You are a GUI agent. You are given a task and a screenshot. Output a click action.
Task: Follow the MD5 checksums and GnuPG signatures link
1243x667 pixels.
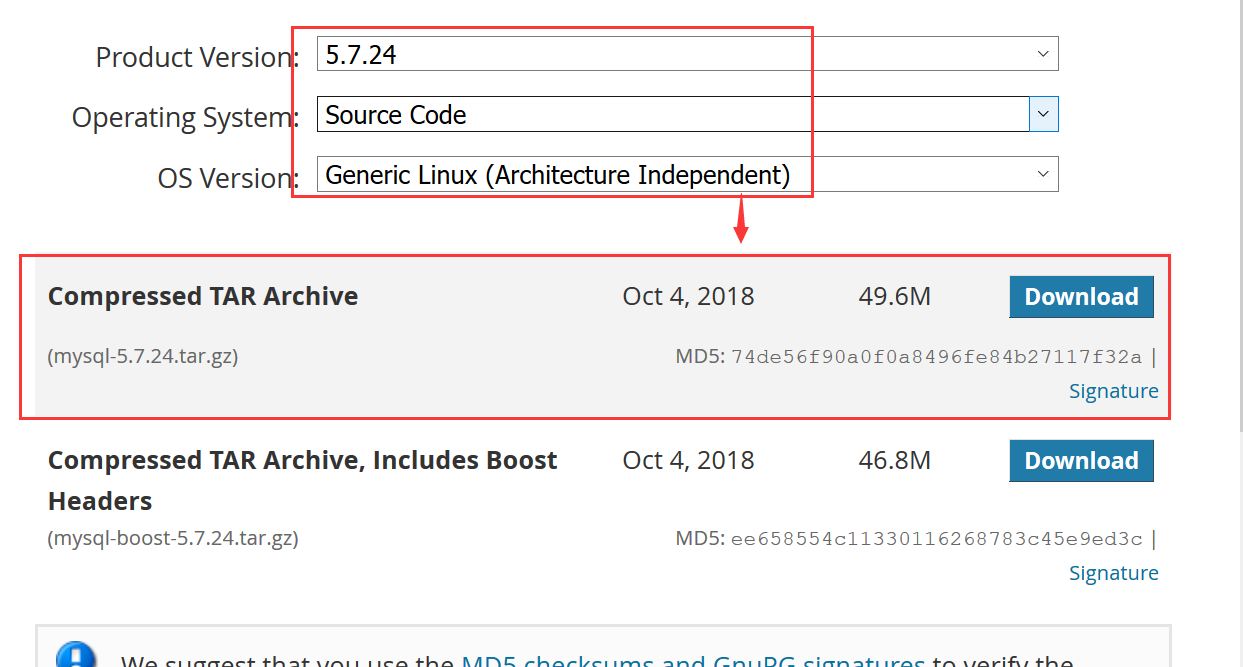693,659
